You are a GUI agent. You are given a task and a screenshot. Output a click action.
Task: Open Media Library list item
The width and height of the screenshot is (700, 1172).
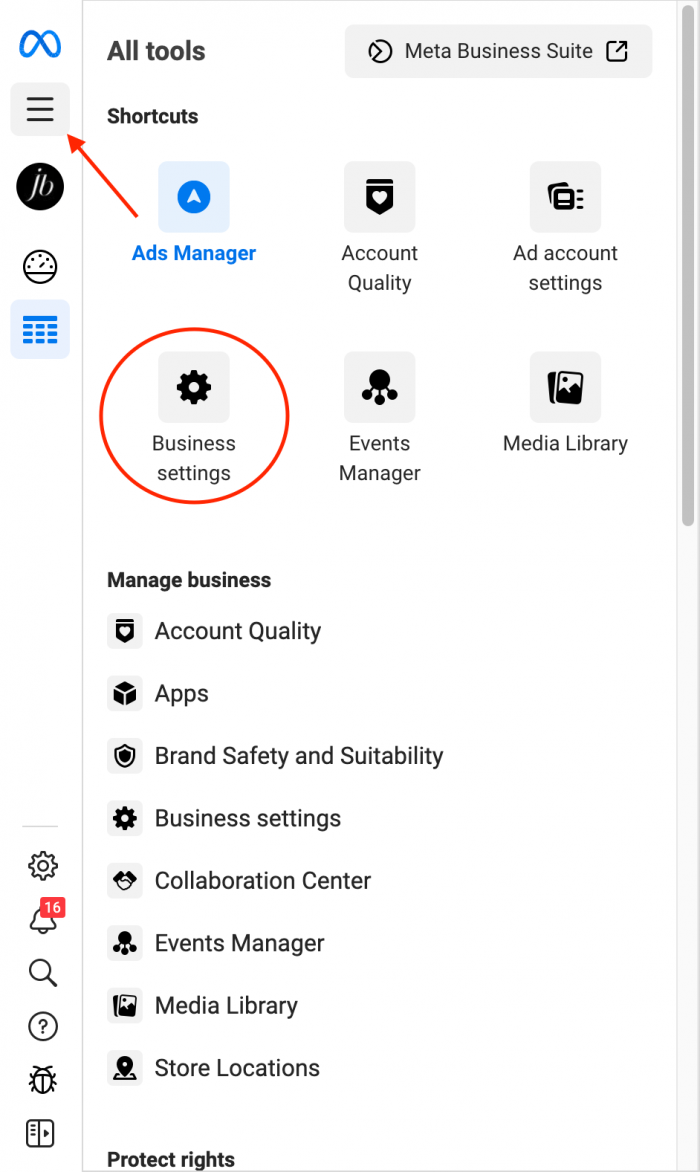pos(202,1005)
